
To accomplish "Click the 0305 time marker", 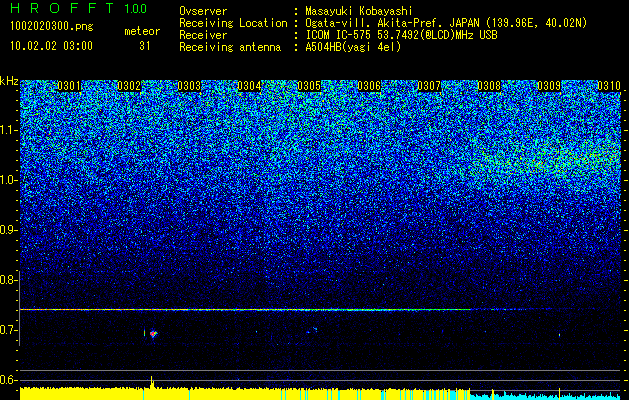I will click(309, 86).
